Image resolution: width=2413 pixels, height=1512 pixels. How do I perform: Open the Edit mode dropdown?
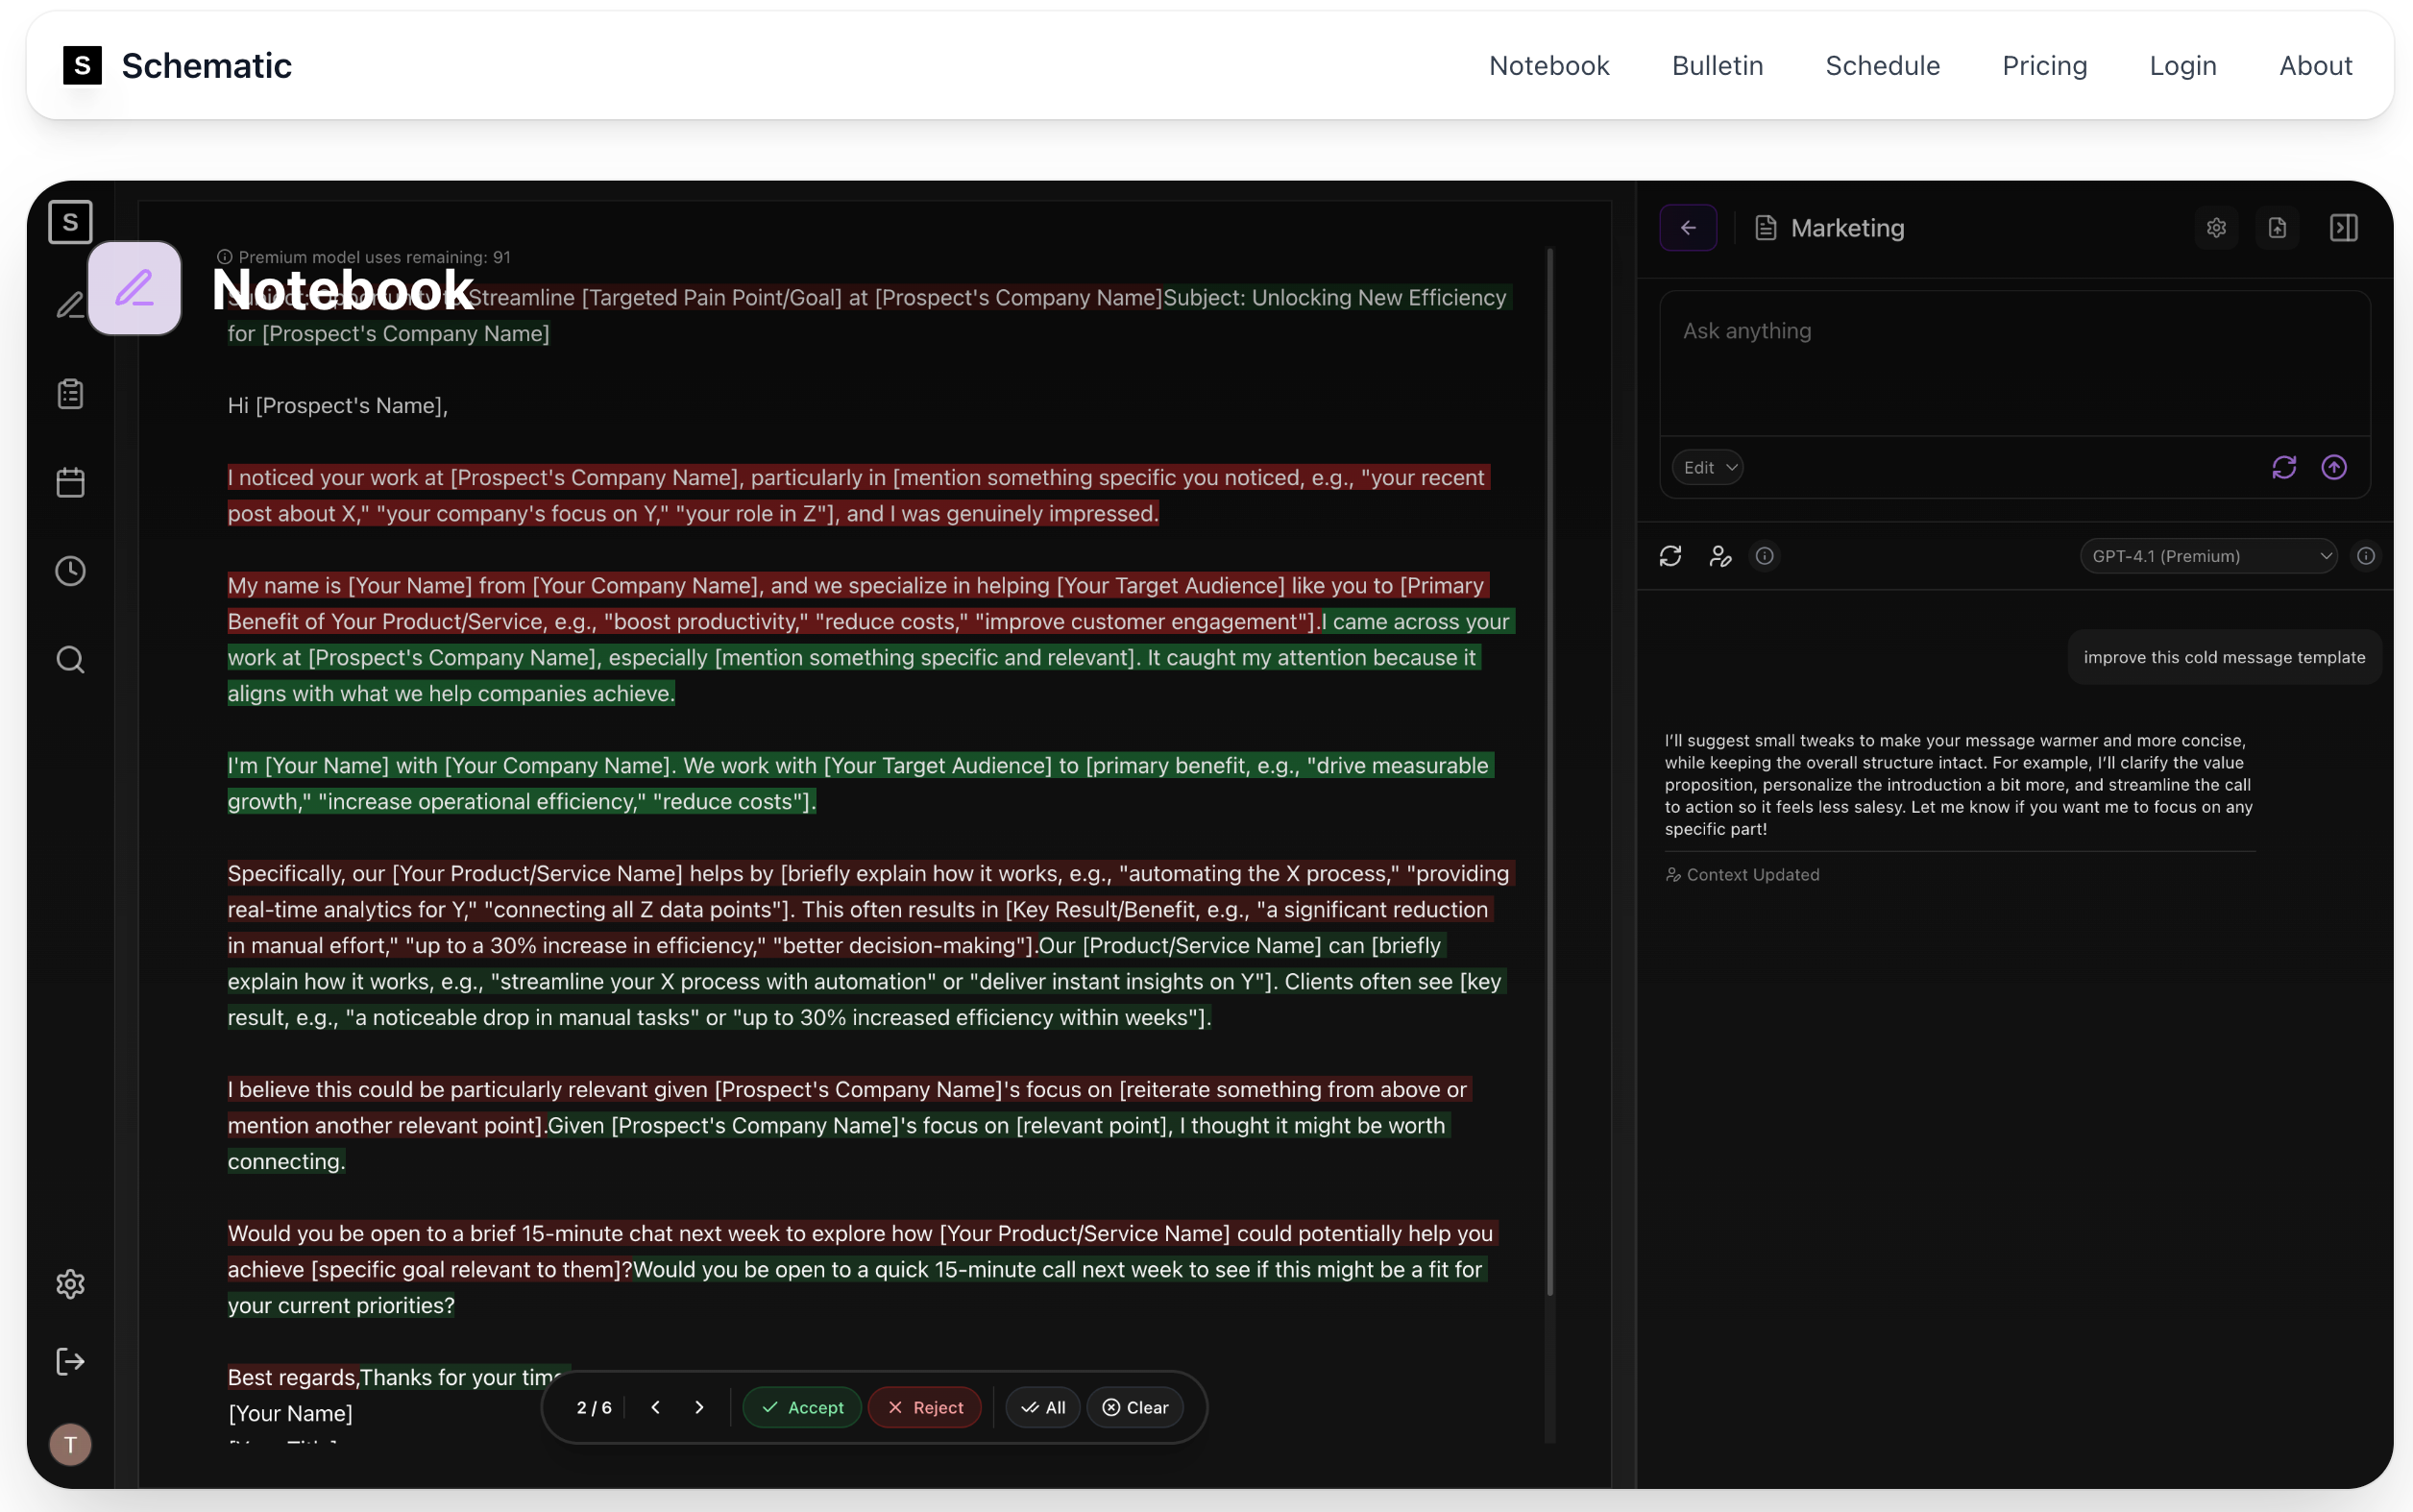tap(1708, 467)
